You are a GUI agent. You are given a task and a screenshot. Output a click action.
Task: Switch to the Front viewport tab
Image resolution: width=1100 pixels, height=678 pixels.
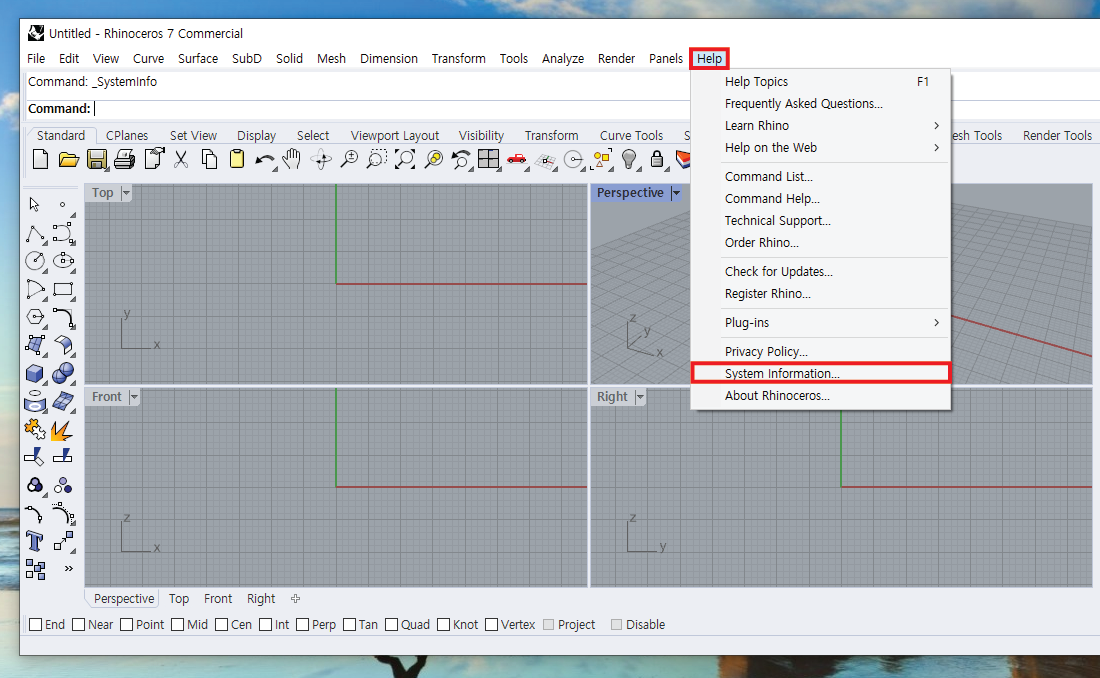click(217, 599)
